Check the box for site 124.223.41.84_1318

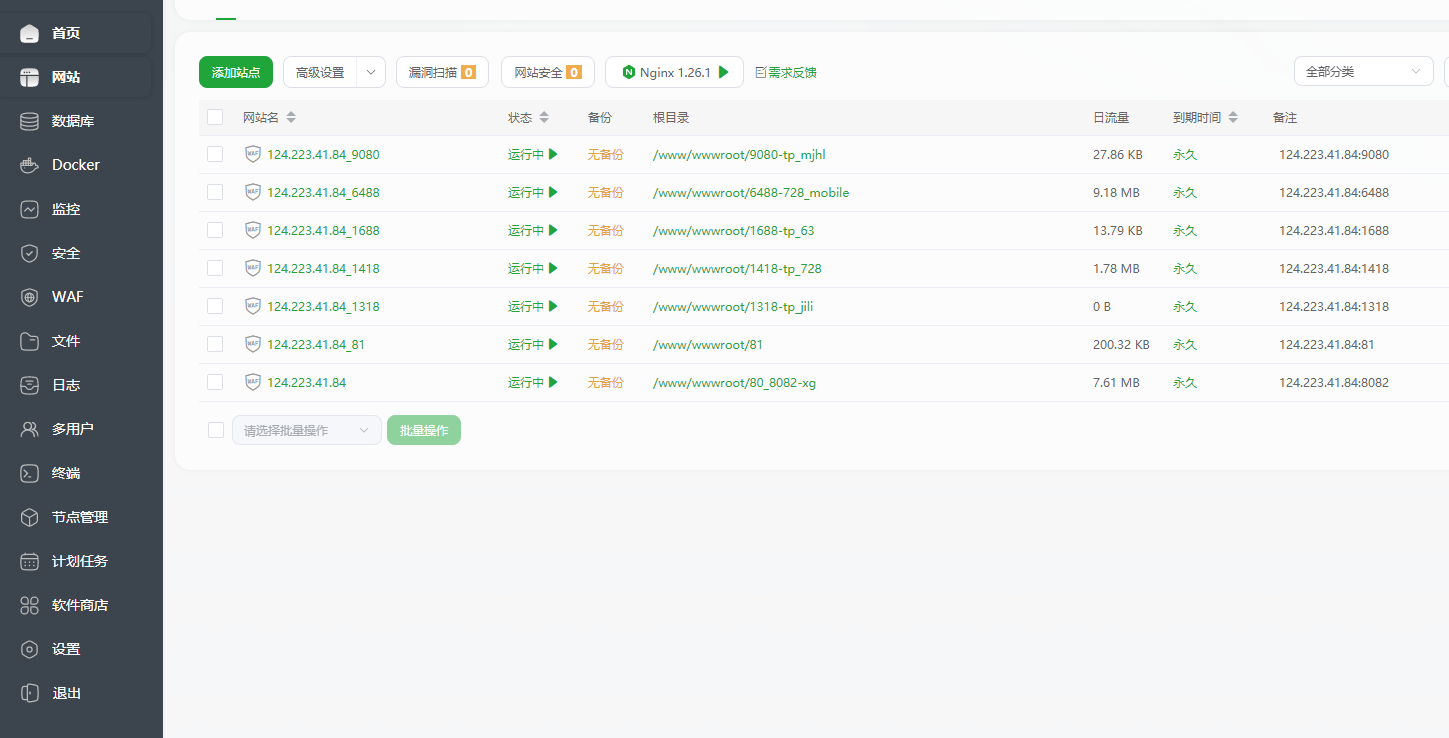click(215, 306)
